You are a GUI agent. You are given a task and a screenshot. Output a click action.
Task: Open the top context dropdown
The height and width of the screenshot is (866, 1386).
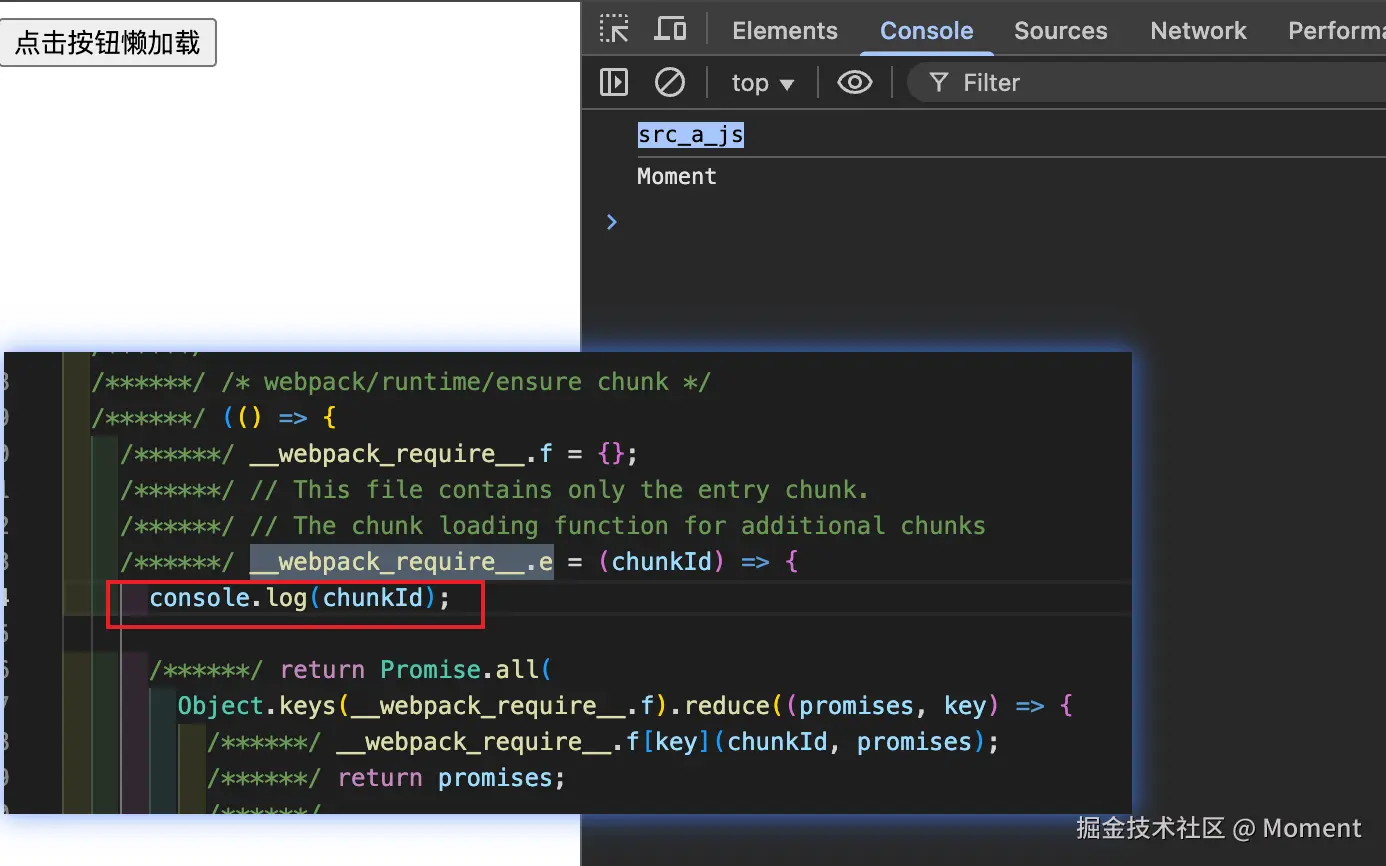point(762,83)
